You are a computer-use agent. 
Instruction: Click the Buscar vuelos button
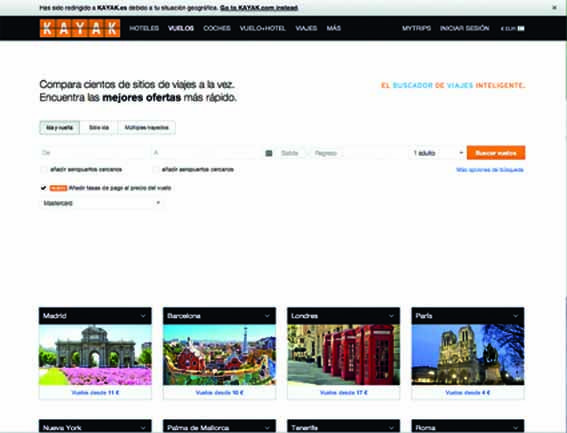click(x=496, y=153)
